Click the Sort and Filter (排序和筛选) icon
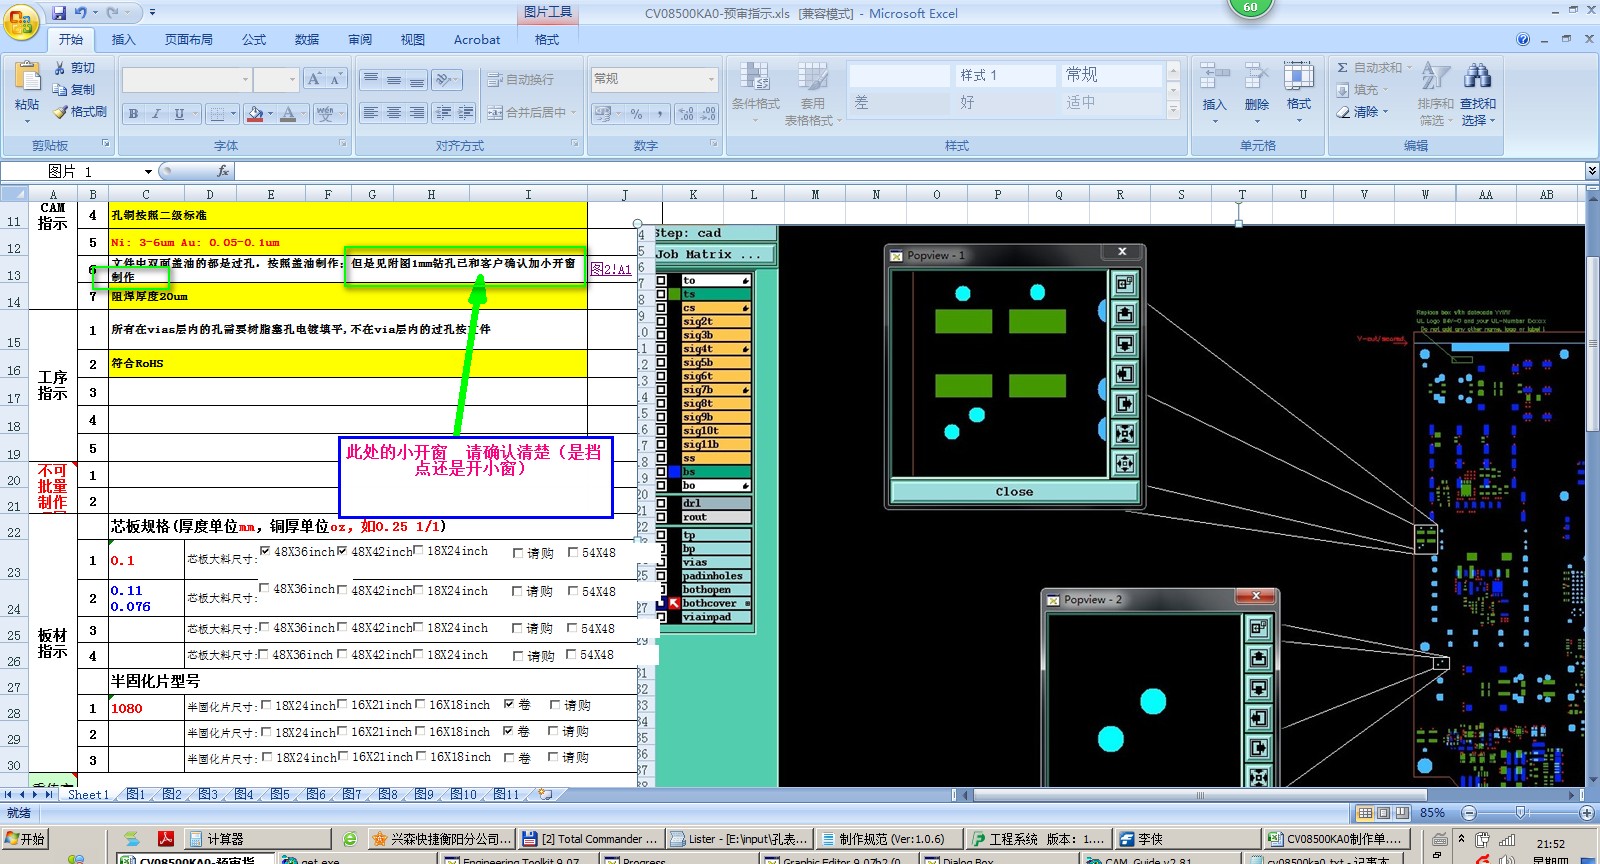Viewport: 1600px width, 864px height. 1435,76
